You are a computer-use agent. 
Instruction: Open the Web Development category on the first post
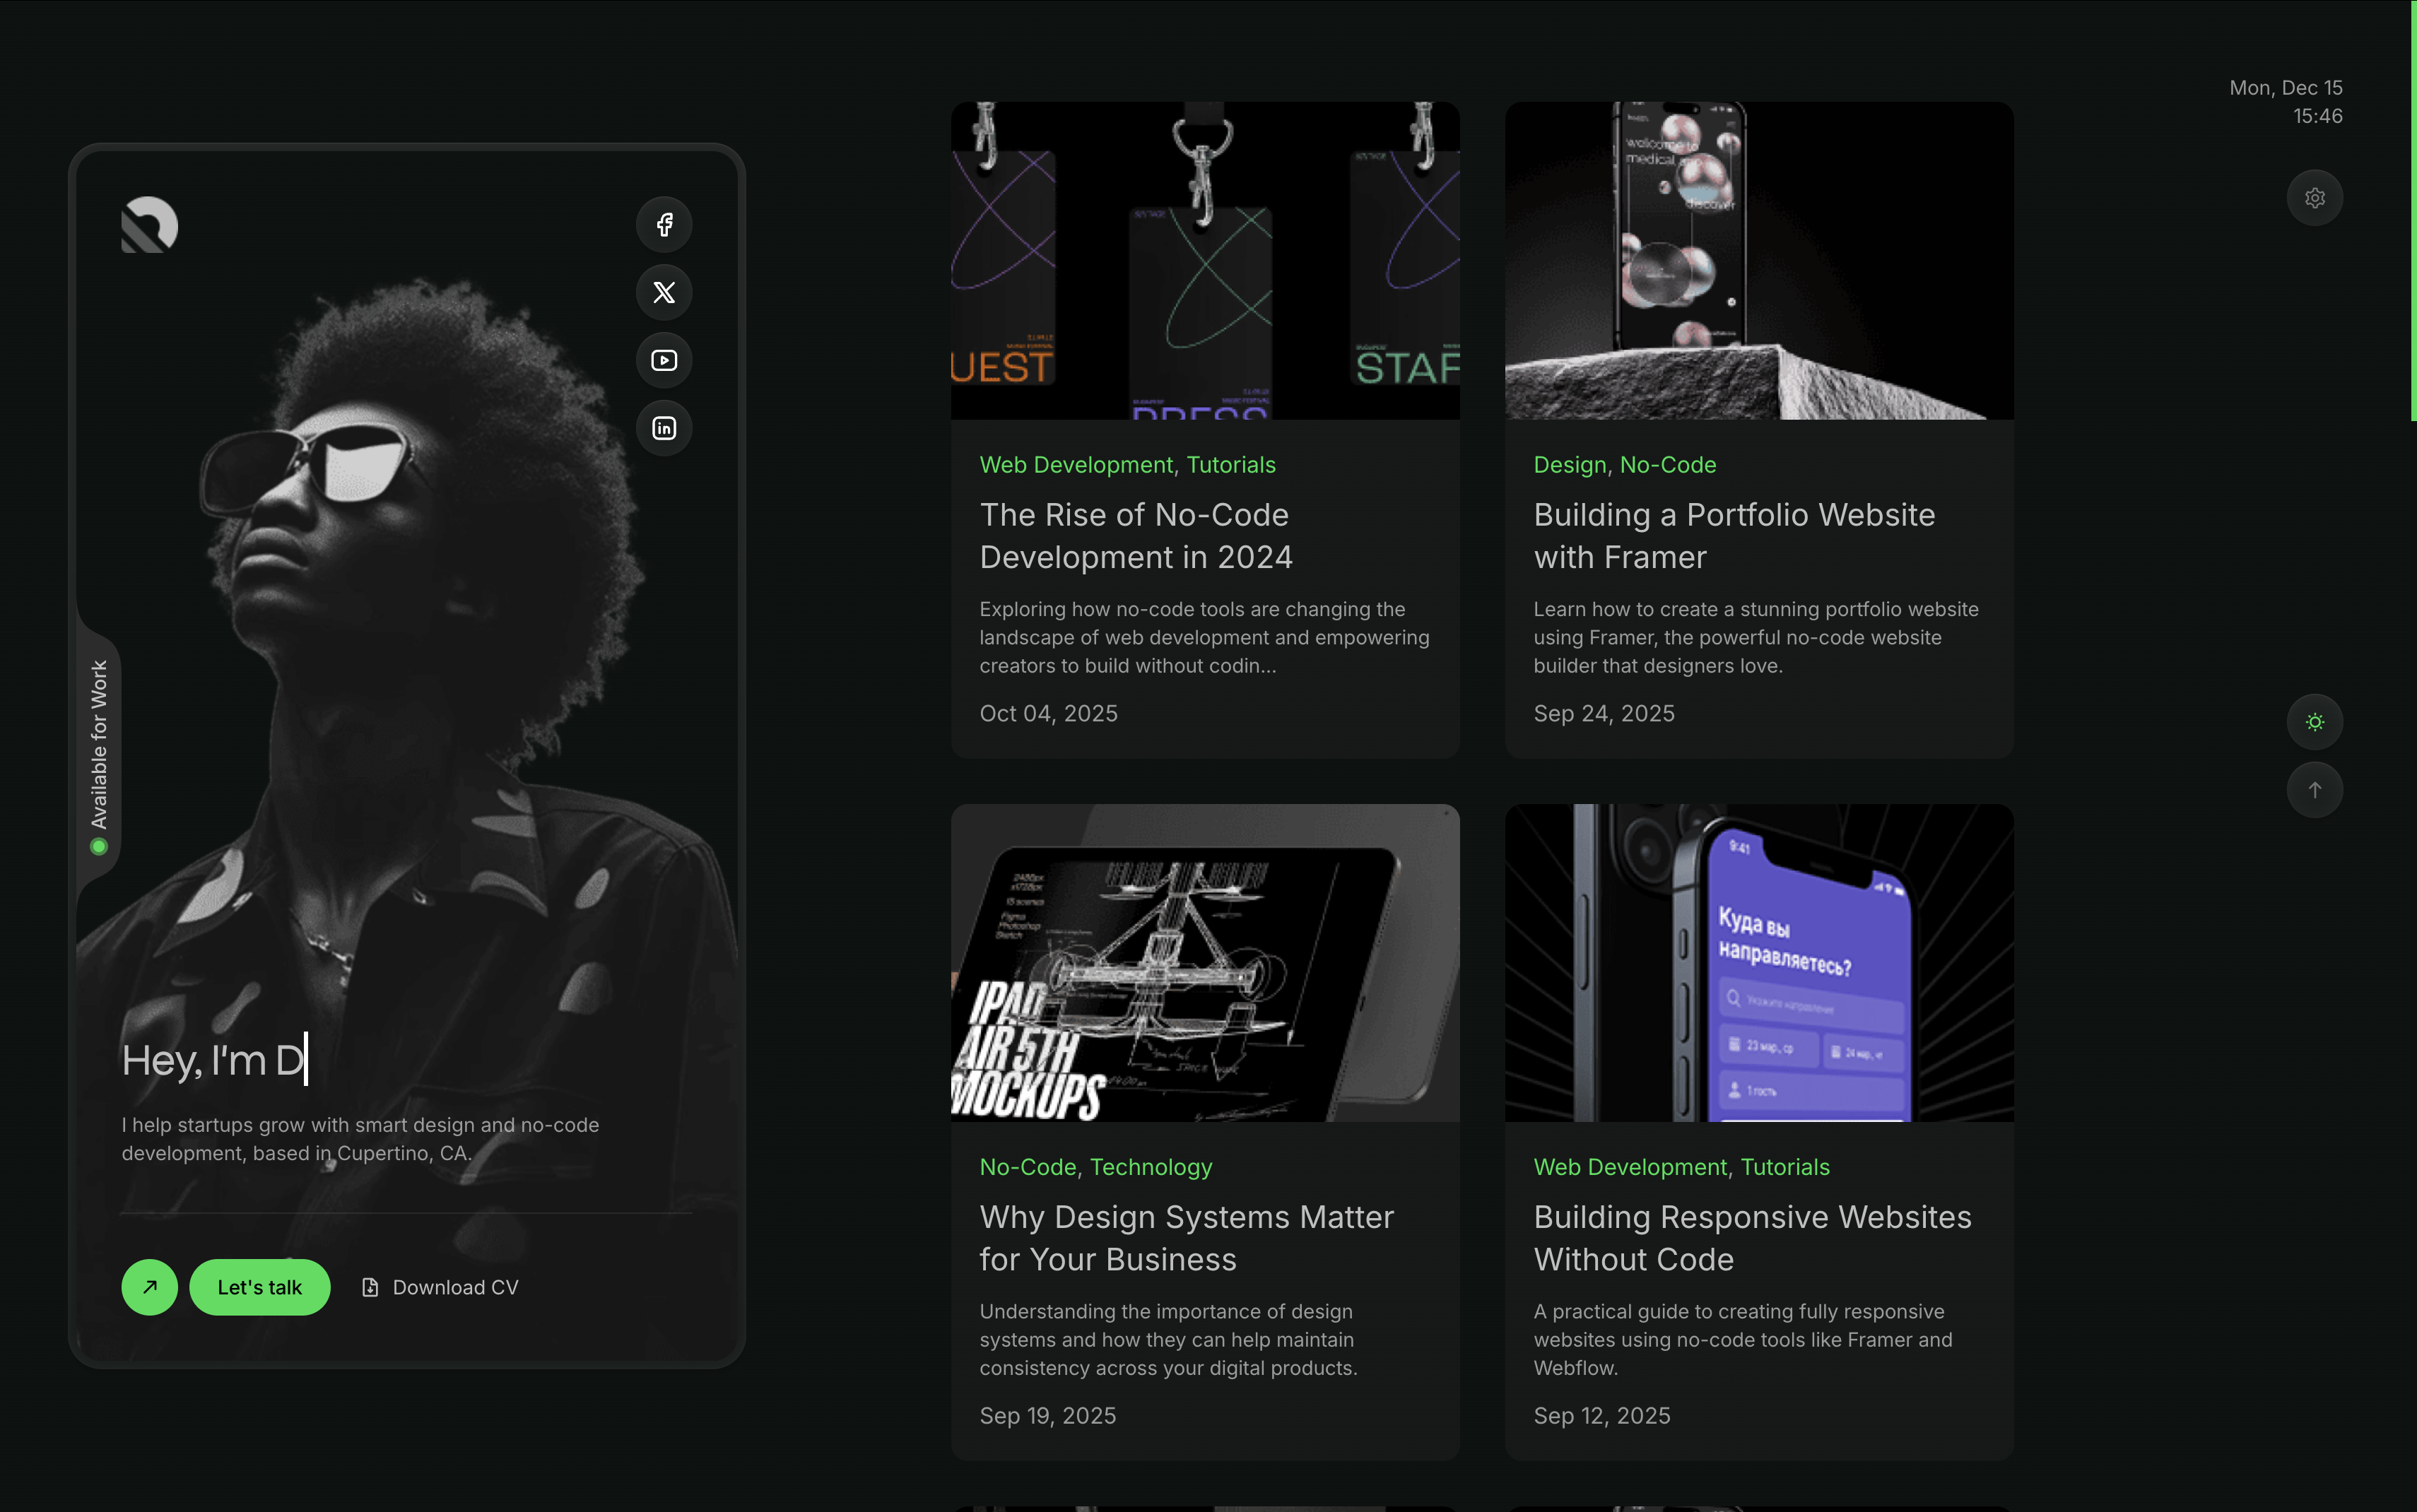tap(1076, 465)
